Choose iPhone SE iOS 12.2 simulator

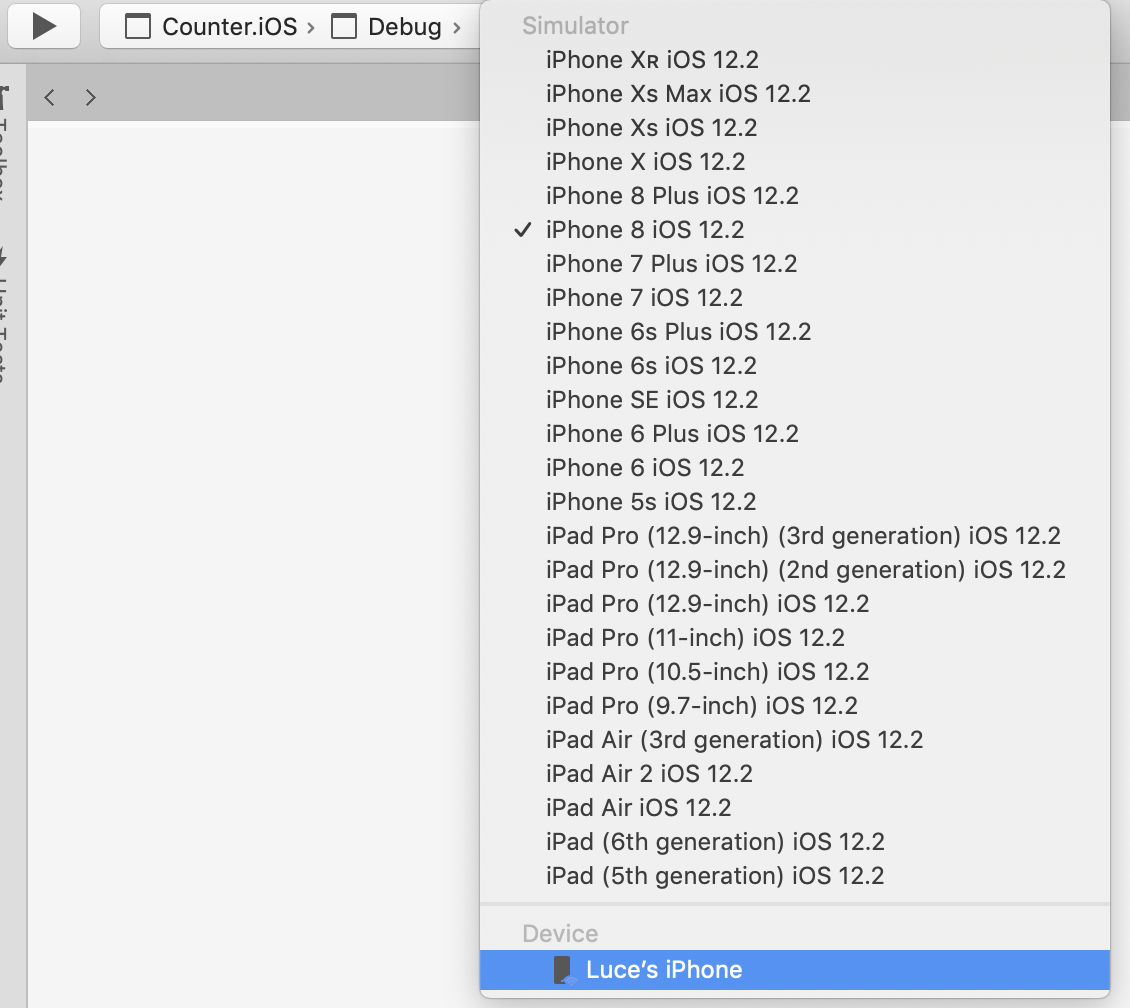coord(795,400)
